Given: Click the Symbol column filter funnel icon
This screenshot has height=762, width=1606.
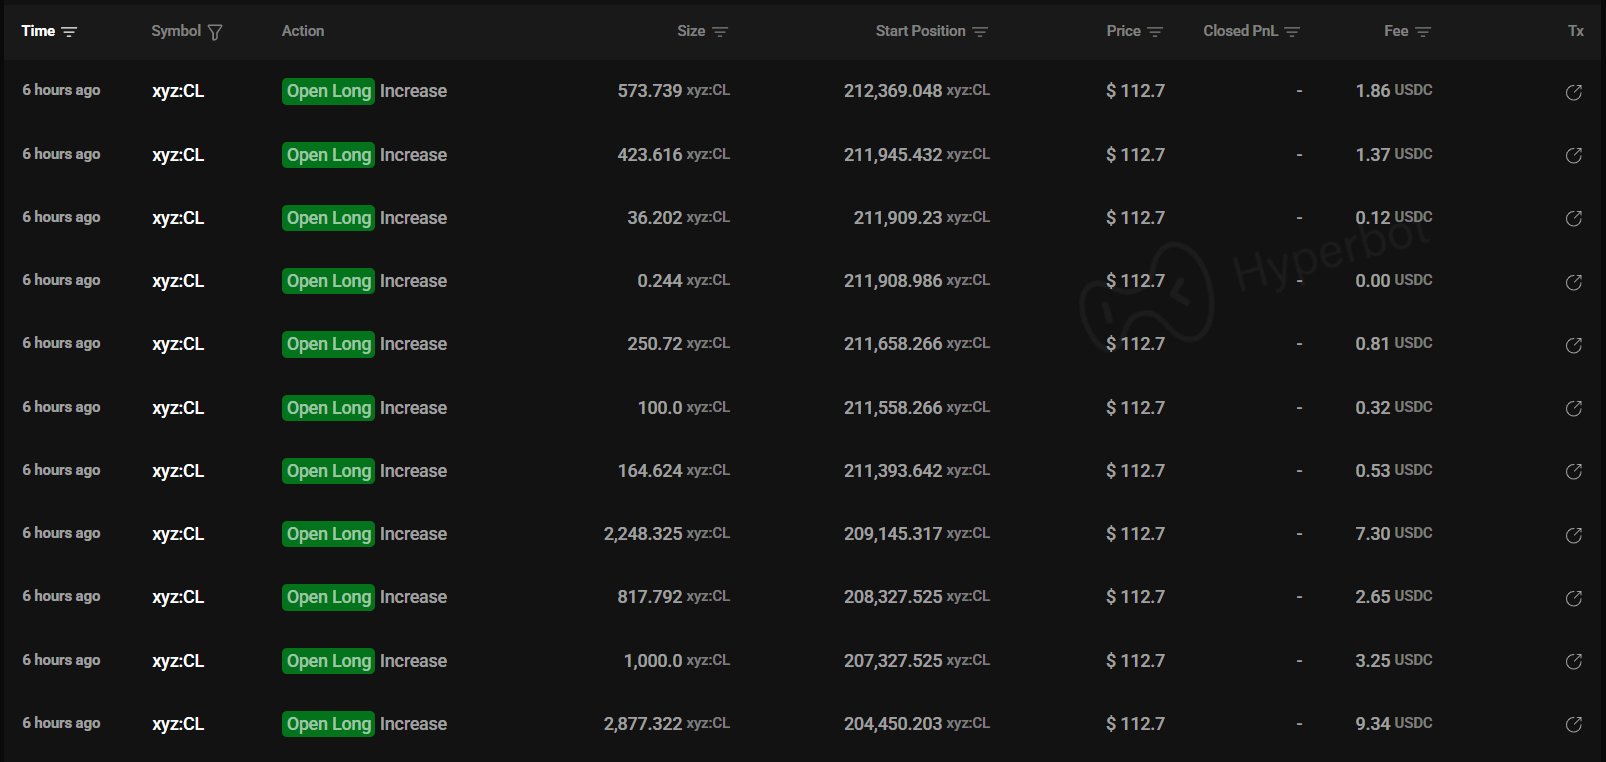Looking at the screenshot, I should click(214, 32).
